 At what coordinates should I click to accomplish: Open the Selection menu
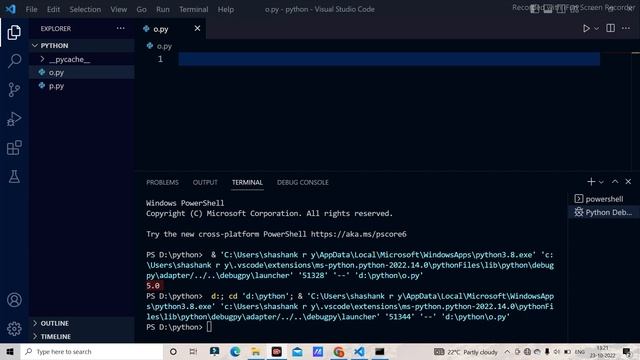click(x=85, y=9)
